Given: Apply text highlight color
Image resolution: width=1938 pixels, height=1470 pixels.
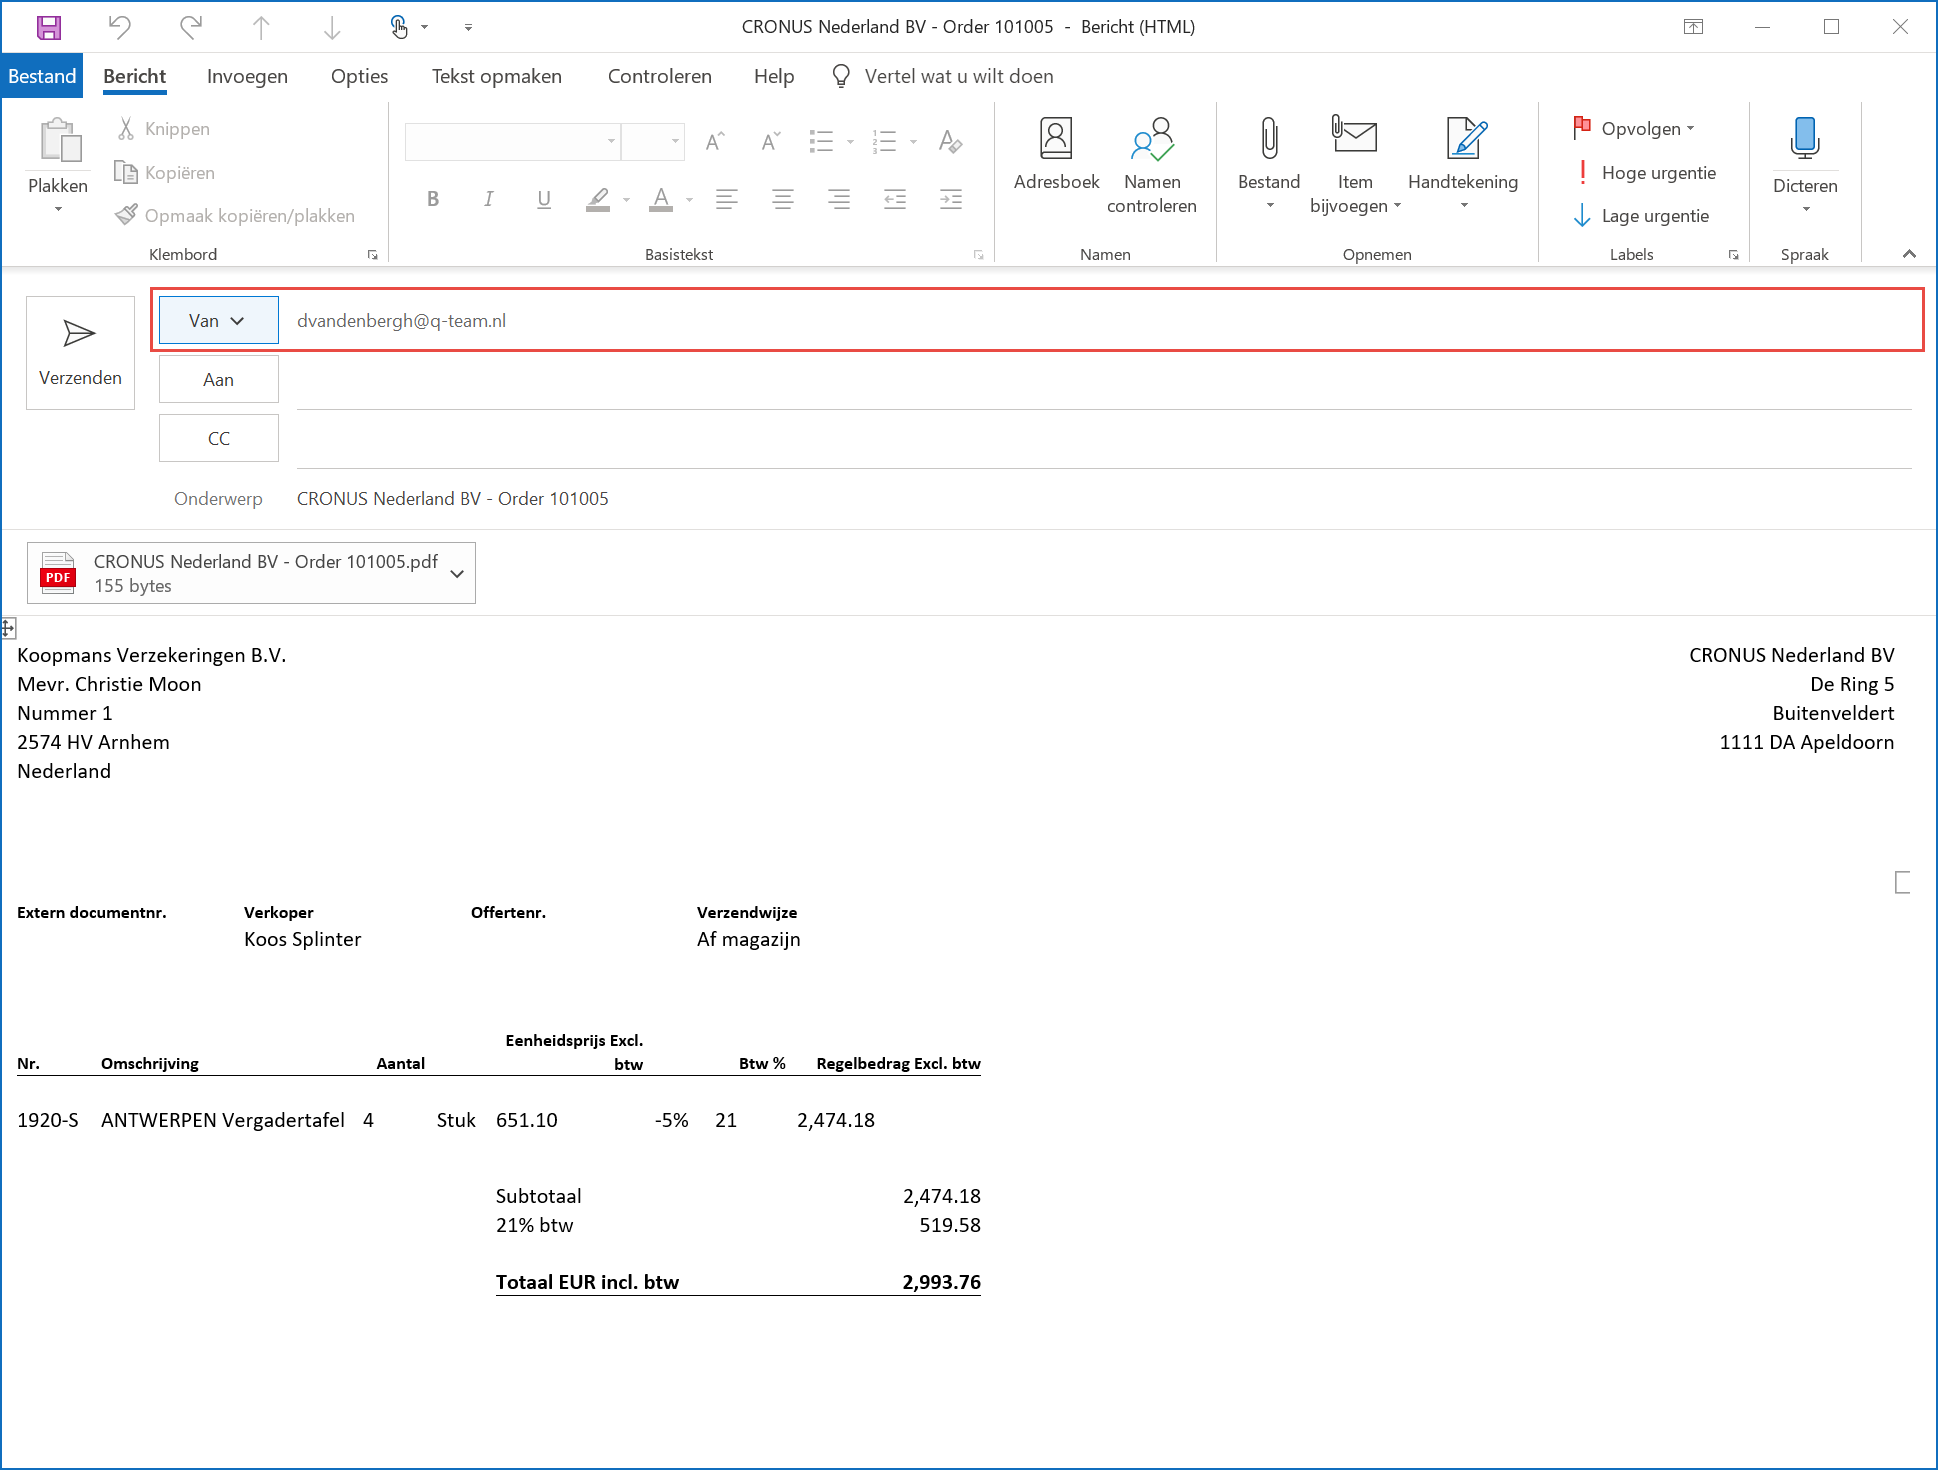Looking at the screenshot, I should [x=598, y=199].
